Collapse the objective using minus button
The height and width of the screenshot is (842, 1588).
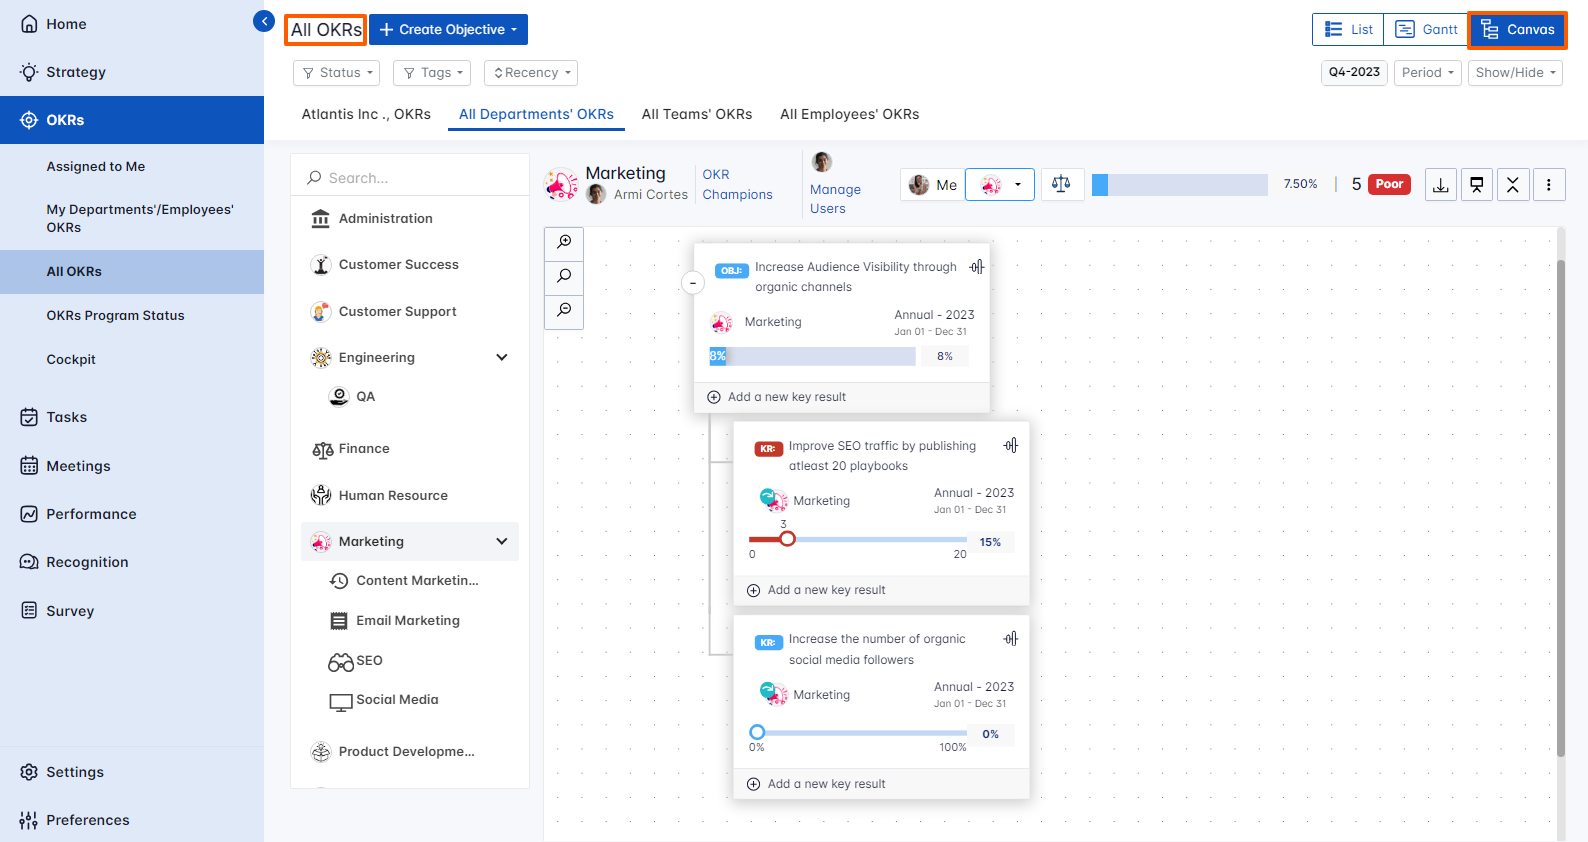[692, 283]
